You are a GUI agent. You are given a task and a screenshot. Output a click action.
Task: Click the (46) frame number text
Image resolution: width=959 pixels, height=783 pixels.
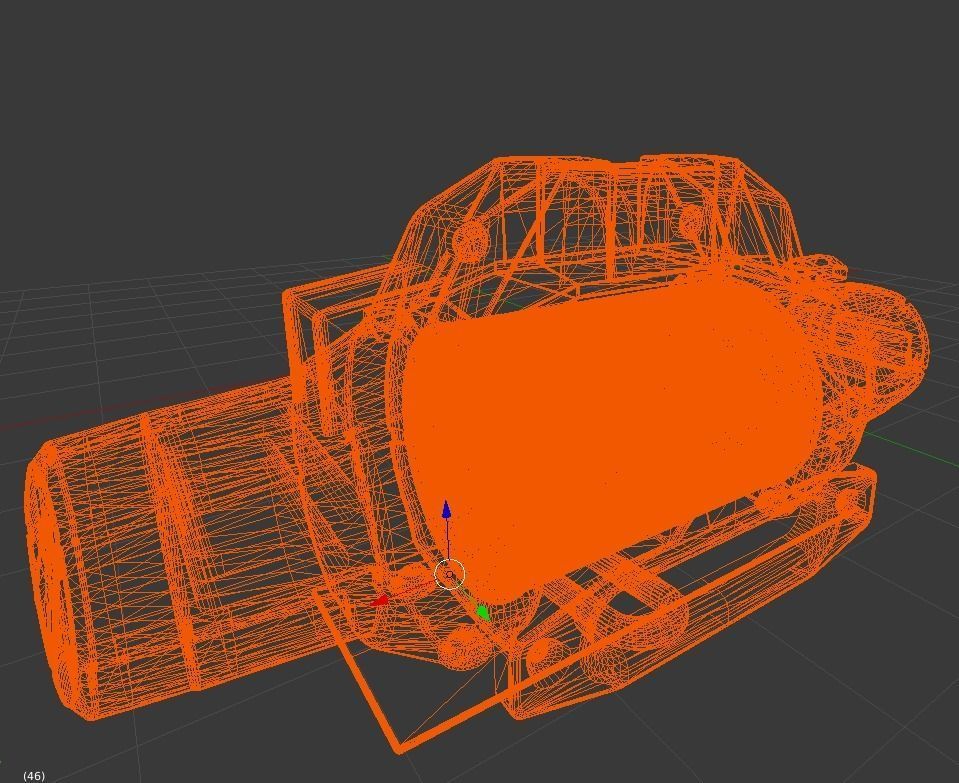coord(34,776)
